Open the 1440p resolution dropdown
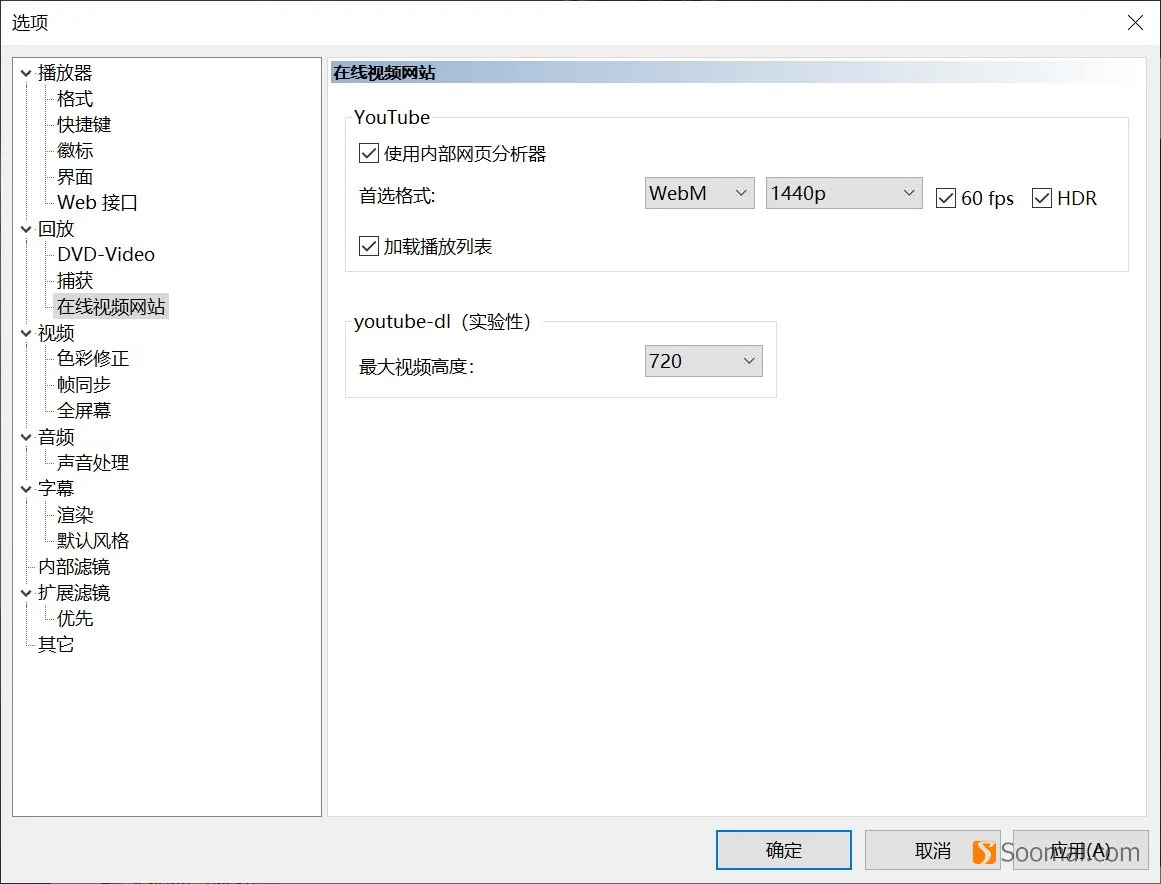Image resolution: width=1161 pixels, height=884 pixels. 843,193
